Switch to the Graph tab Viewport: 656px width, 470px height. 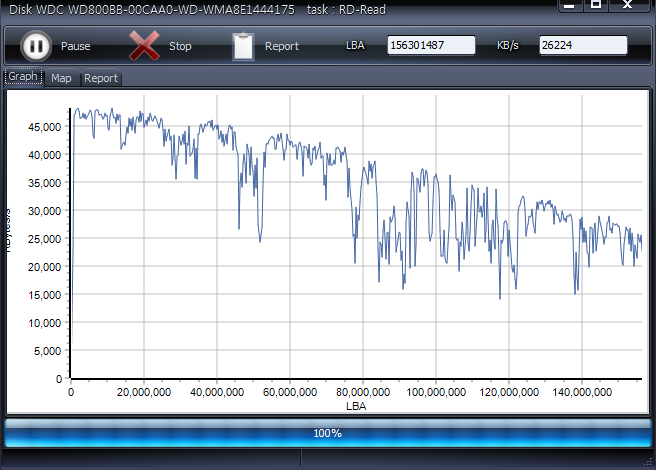(23, 77)
